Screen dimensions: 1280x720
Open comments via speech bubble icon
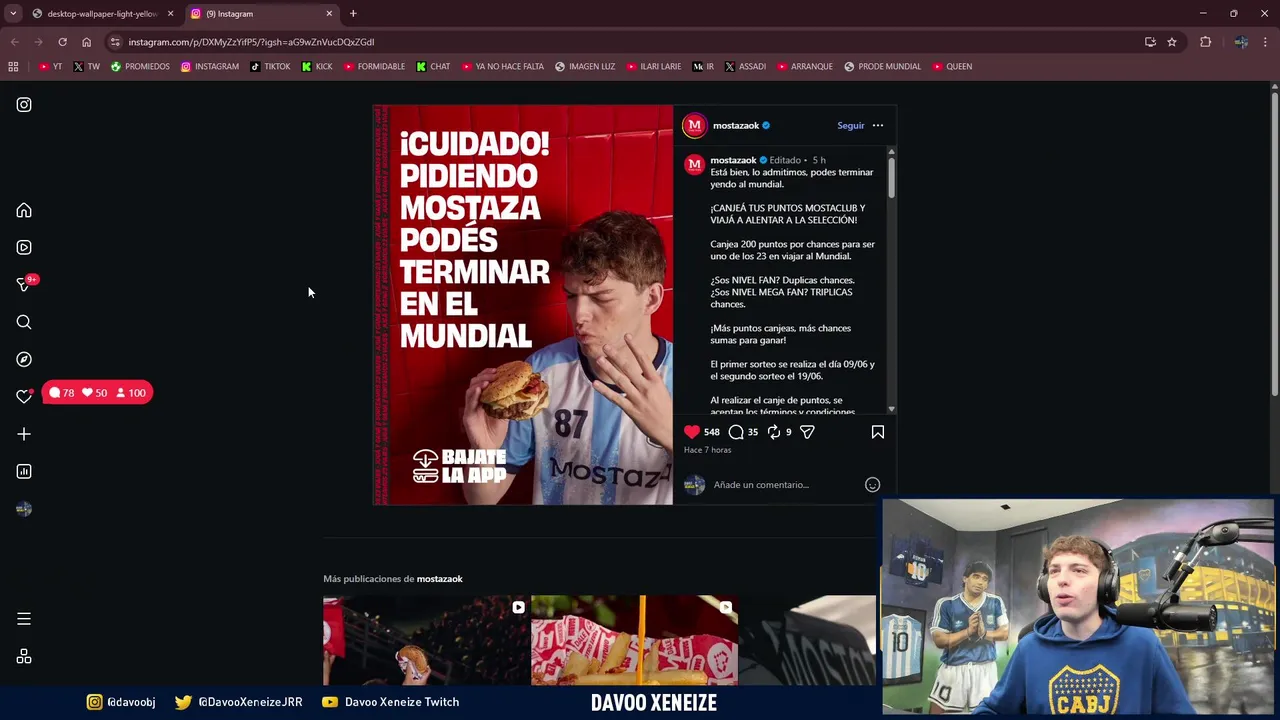coord(736,432)
